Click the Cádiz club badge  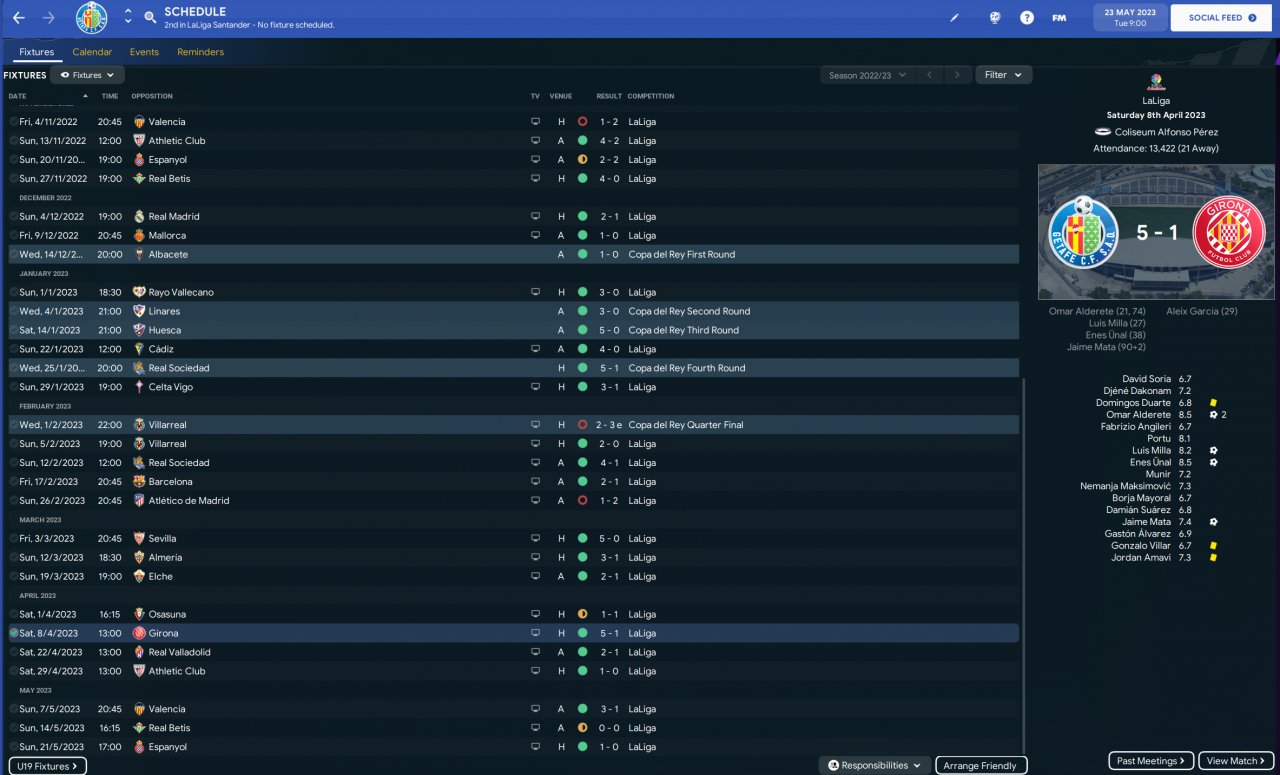click(139, 349)
